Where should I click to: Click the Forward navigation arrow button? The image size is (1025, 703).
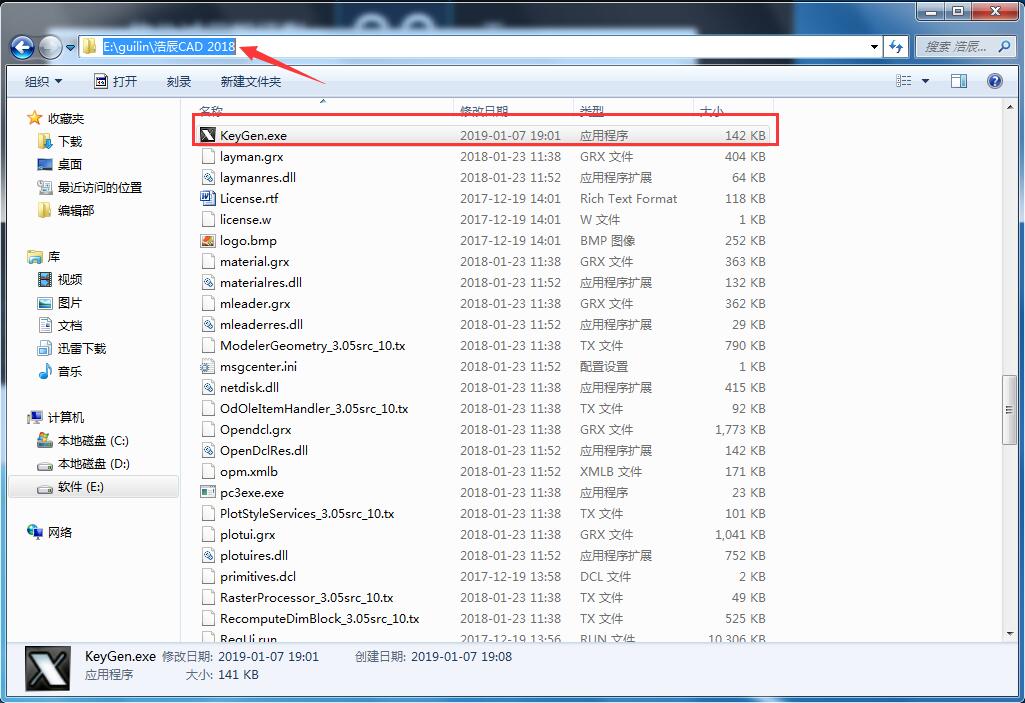click(x=50, y=47)
